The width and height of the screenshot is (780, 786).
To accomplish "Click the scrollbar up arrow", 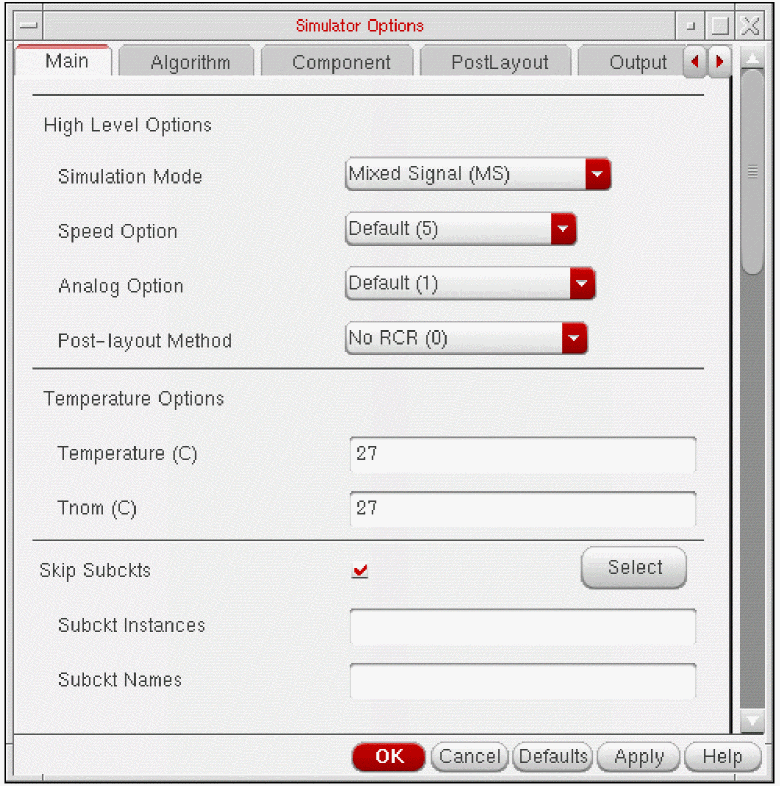I will [x=752, y=59].
